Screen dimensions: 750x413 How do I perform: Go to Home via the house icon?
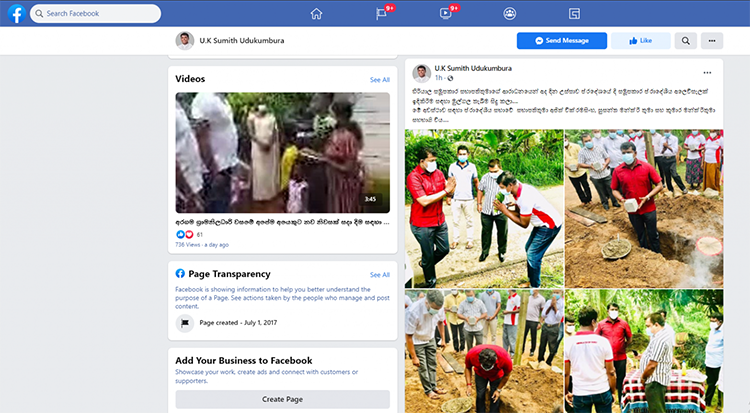point(316,14)
